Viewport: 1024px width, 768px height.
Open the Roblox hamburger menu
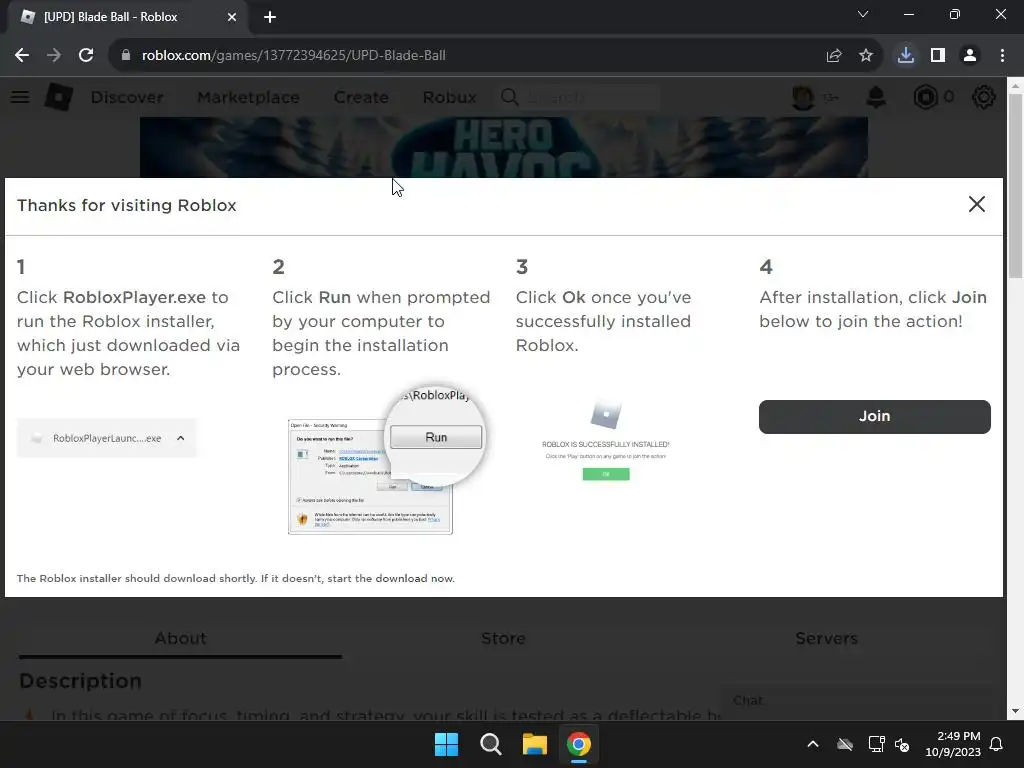(20, 97)
